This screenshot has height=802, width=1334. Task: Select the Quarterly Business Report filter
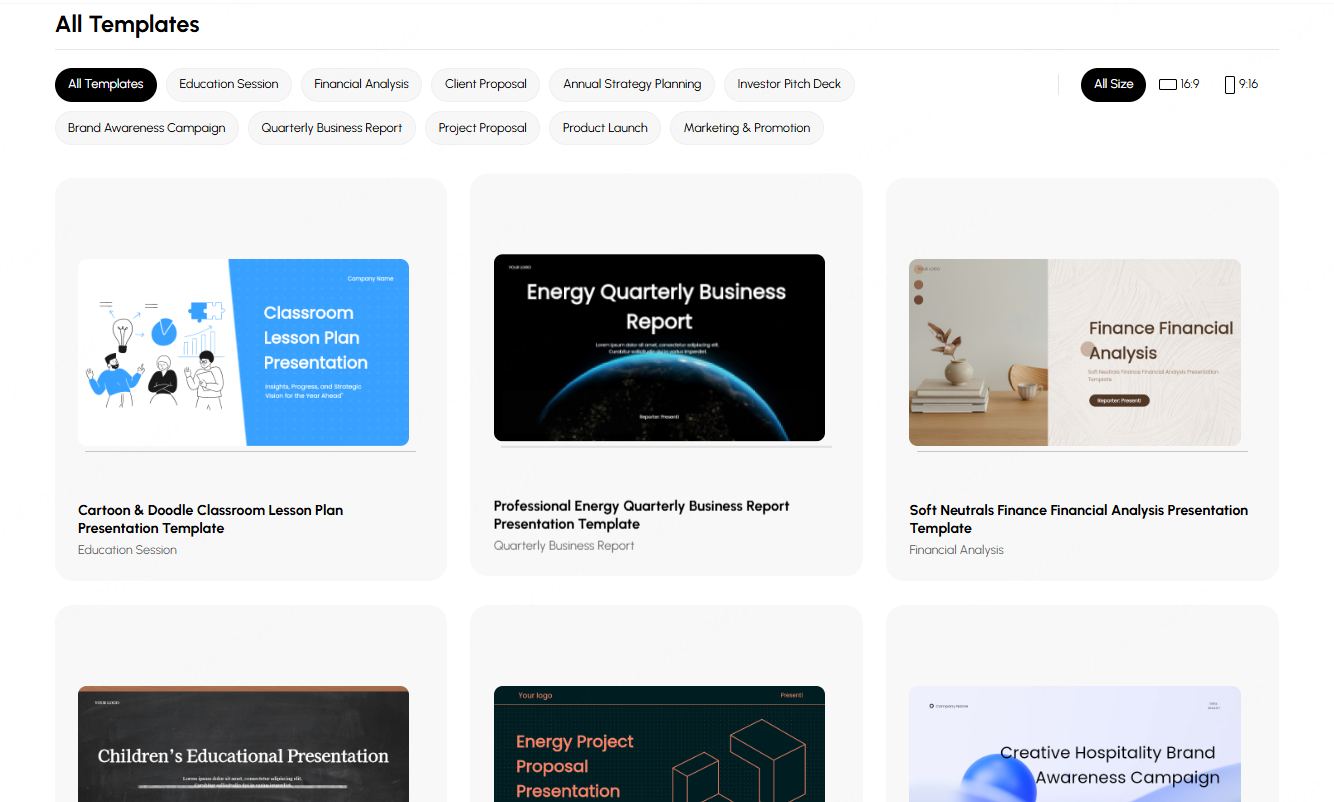pos(331,128)
